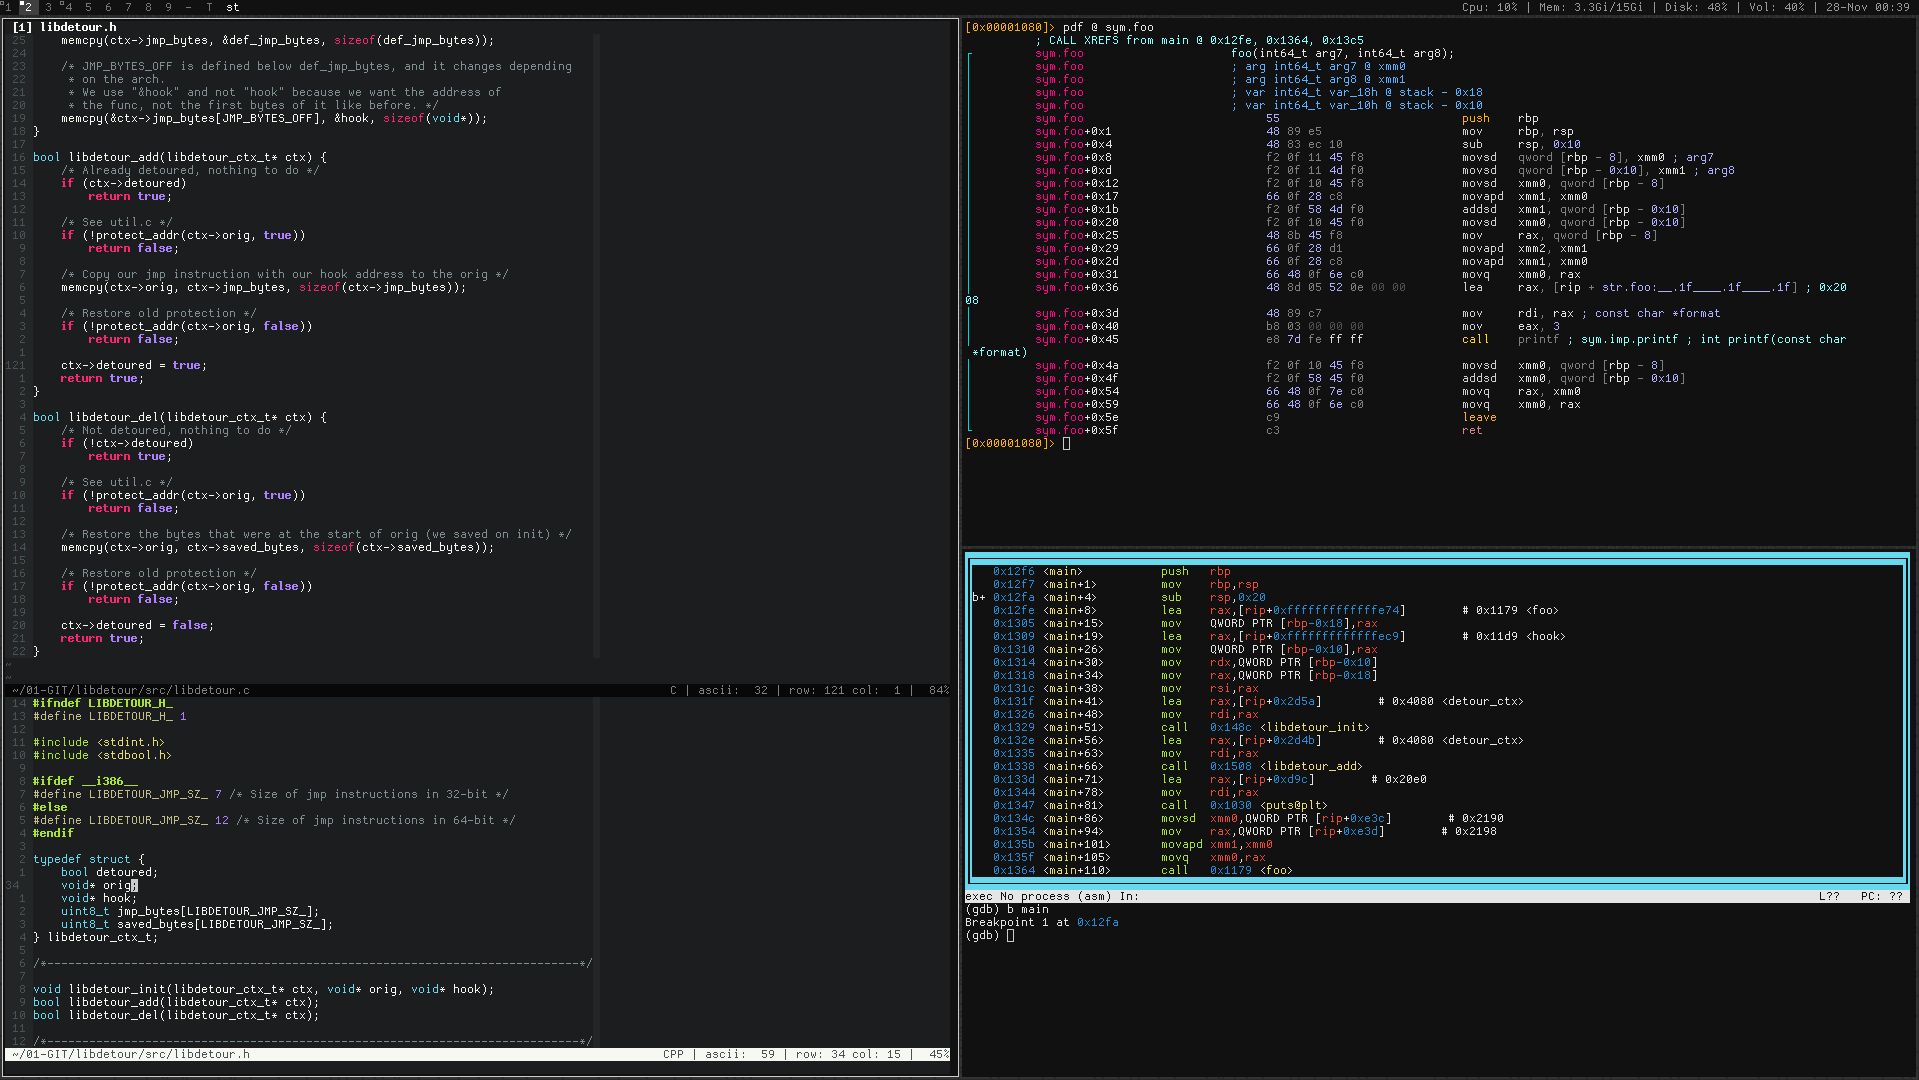
Task: Click the Disk usage status indicator
Action: pos(1695,7)
